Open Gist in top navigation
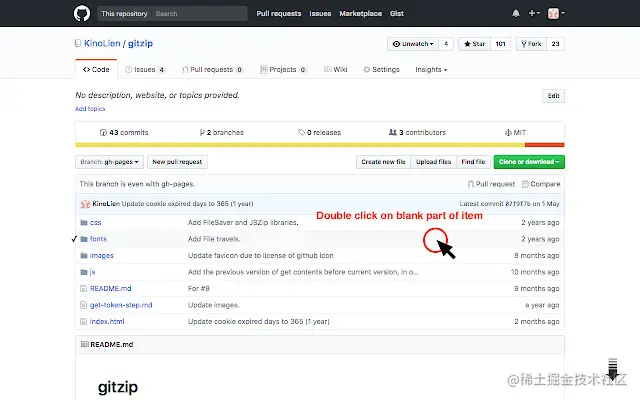Viewport: 640px width, 400px height. (x=396, y=13)
